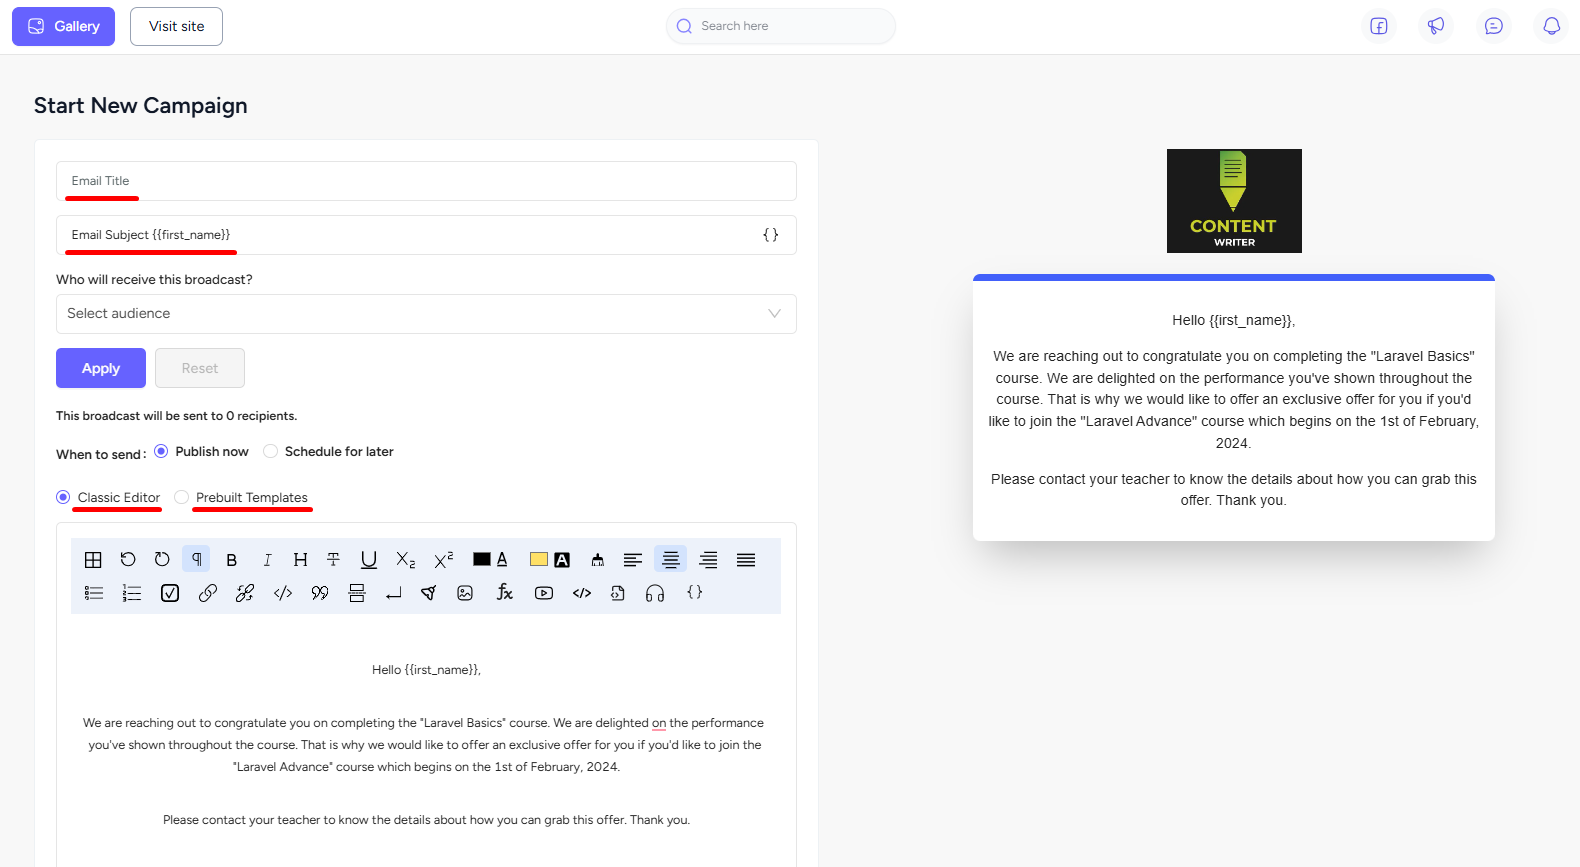Open the yellow highlight color swatch
Screen dimensions: 1580x867
[539, 560]
